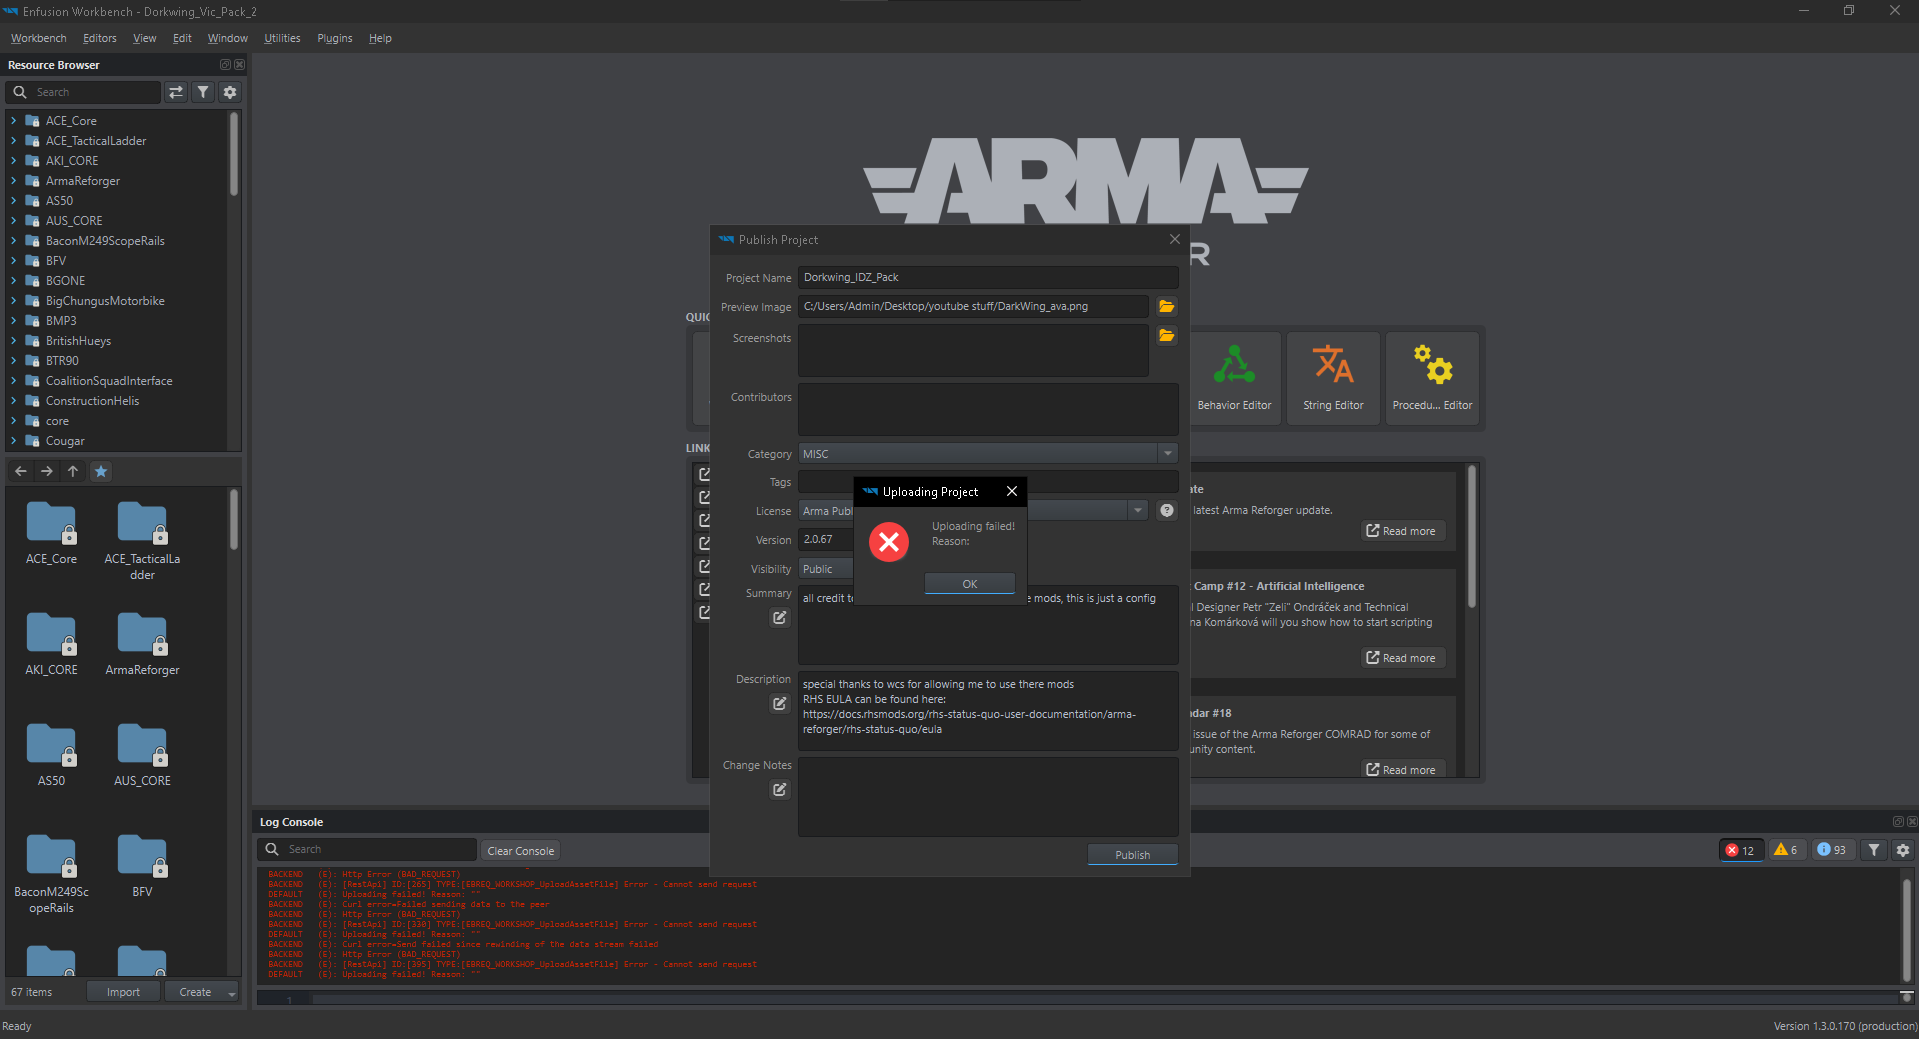Open Log Console filter icon

[1875, 850]
